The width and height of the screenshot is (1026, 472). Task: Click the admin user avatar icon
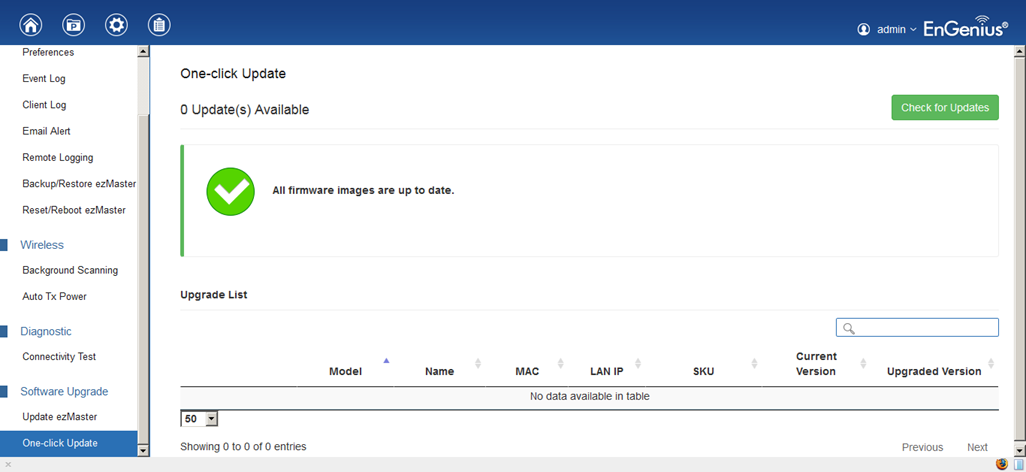[x=864, y=29]
